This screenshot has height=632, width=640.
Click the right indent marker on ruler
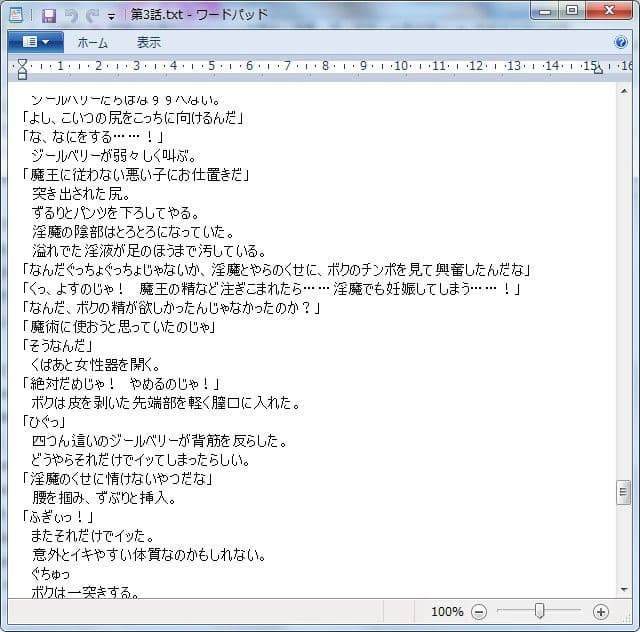click(x=597, y=70)
